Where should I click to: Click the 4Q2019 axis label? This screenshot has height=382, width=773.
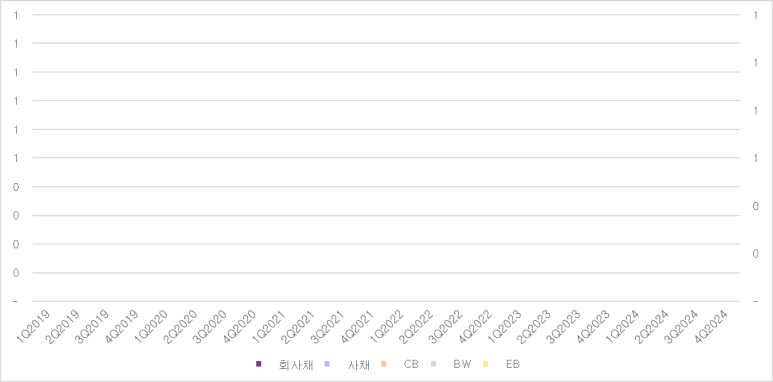point(122,326)
